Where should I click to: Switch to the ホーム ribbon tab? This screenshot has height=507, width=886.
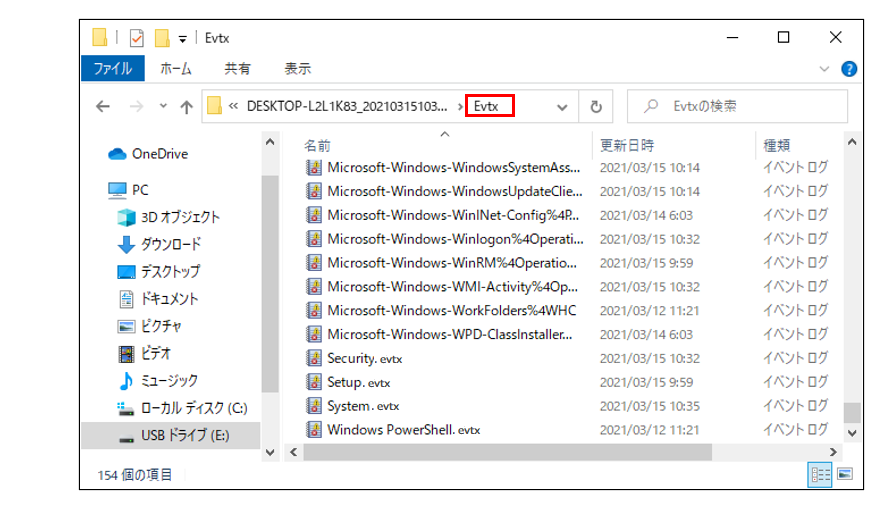point(176,68)
